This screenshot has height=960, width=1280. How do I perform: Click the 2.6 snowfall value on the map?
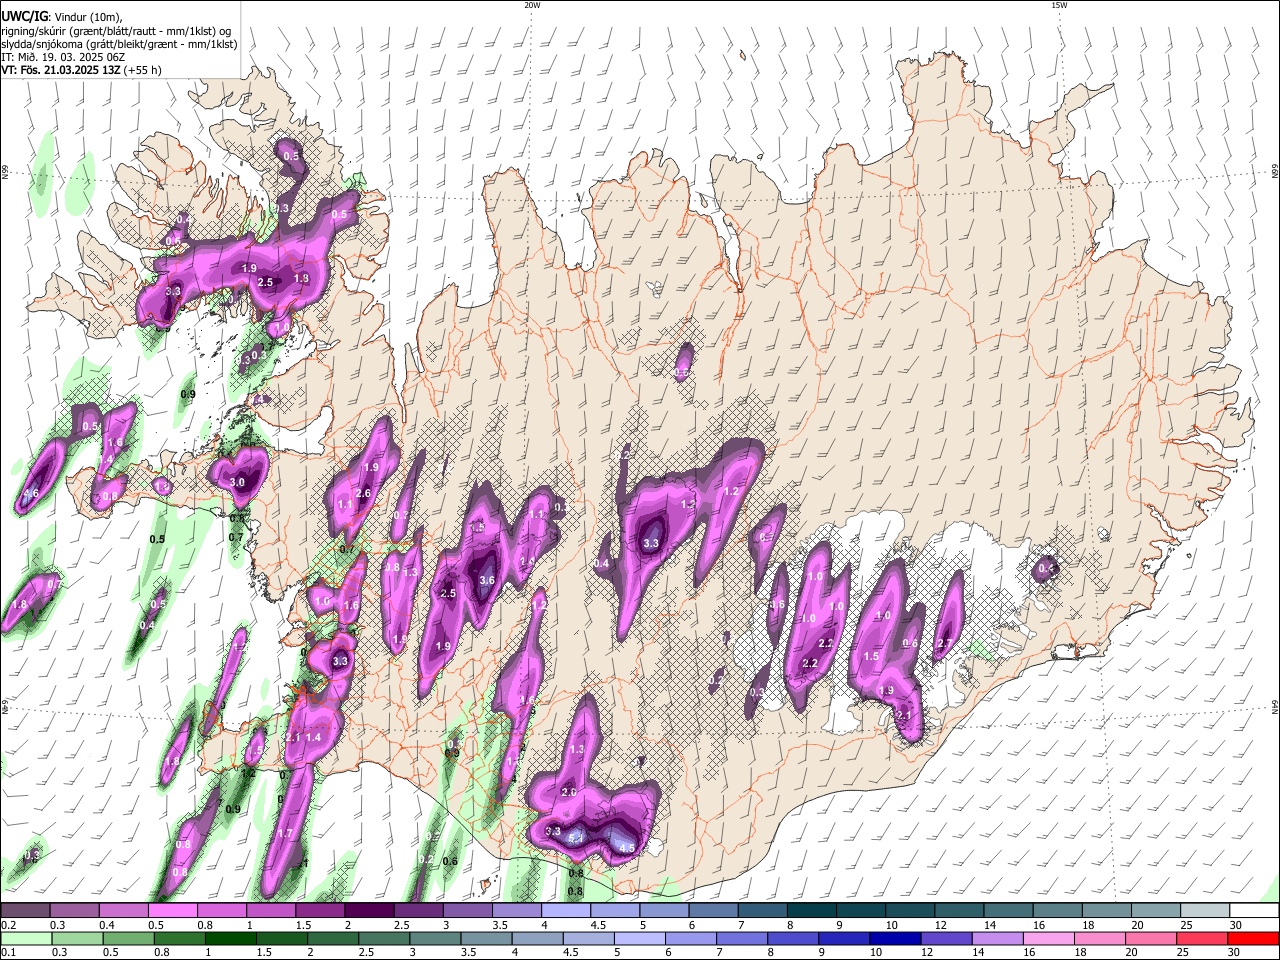click(x=363, y=493)
